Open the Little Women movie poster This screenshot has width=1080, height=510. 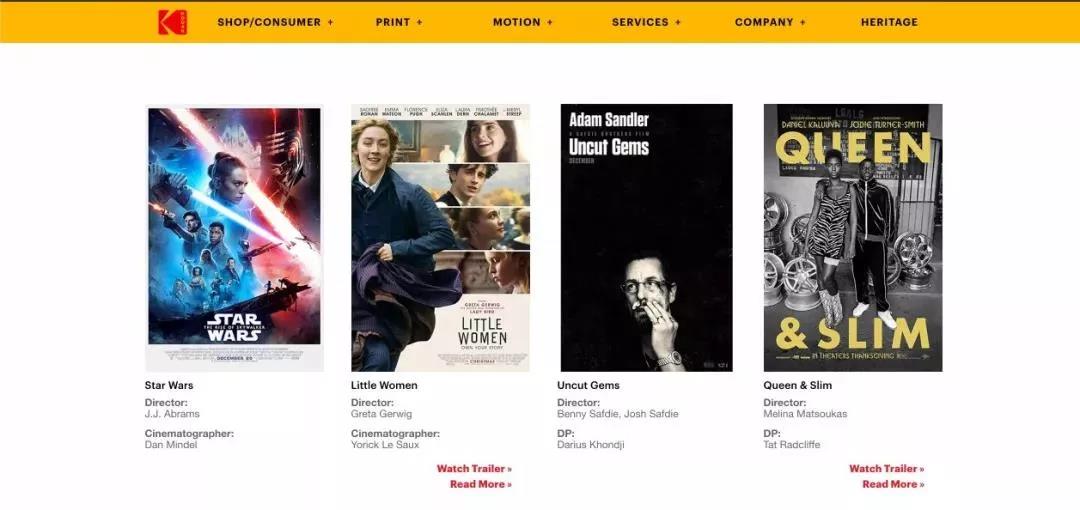coord(440,238)
